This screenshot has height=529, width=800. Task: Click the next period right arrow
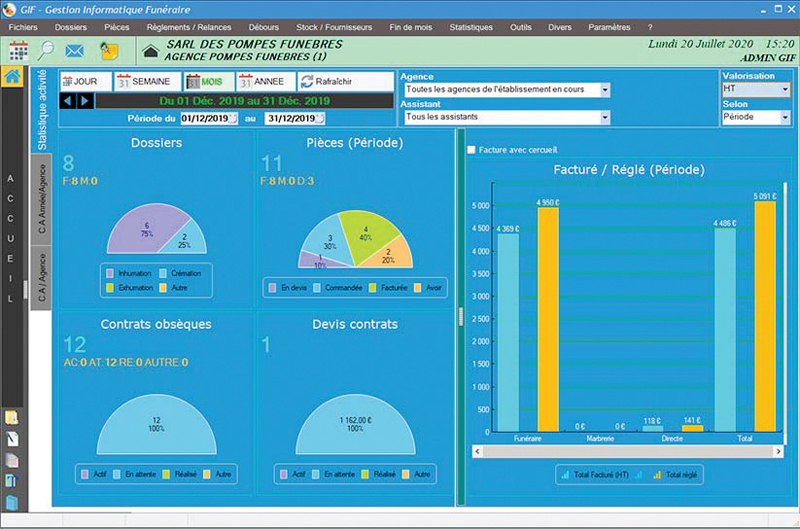[x=85, y=101]
